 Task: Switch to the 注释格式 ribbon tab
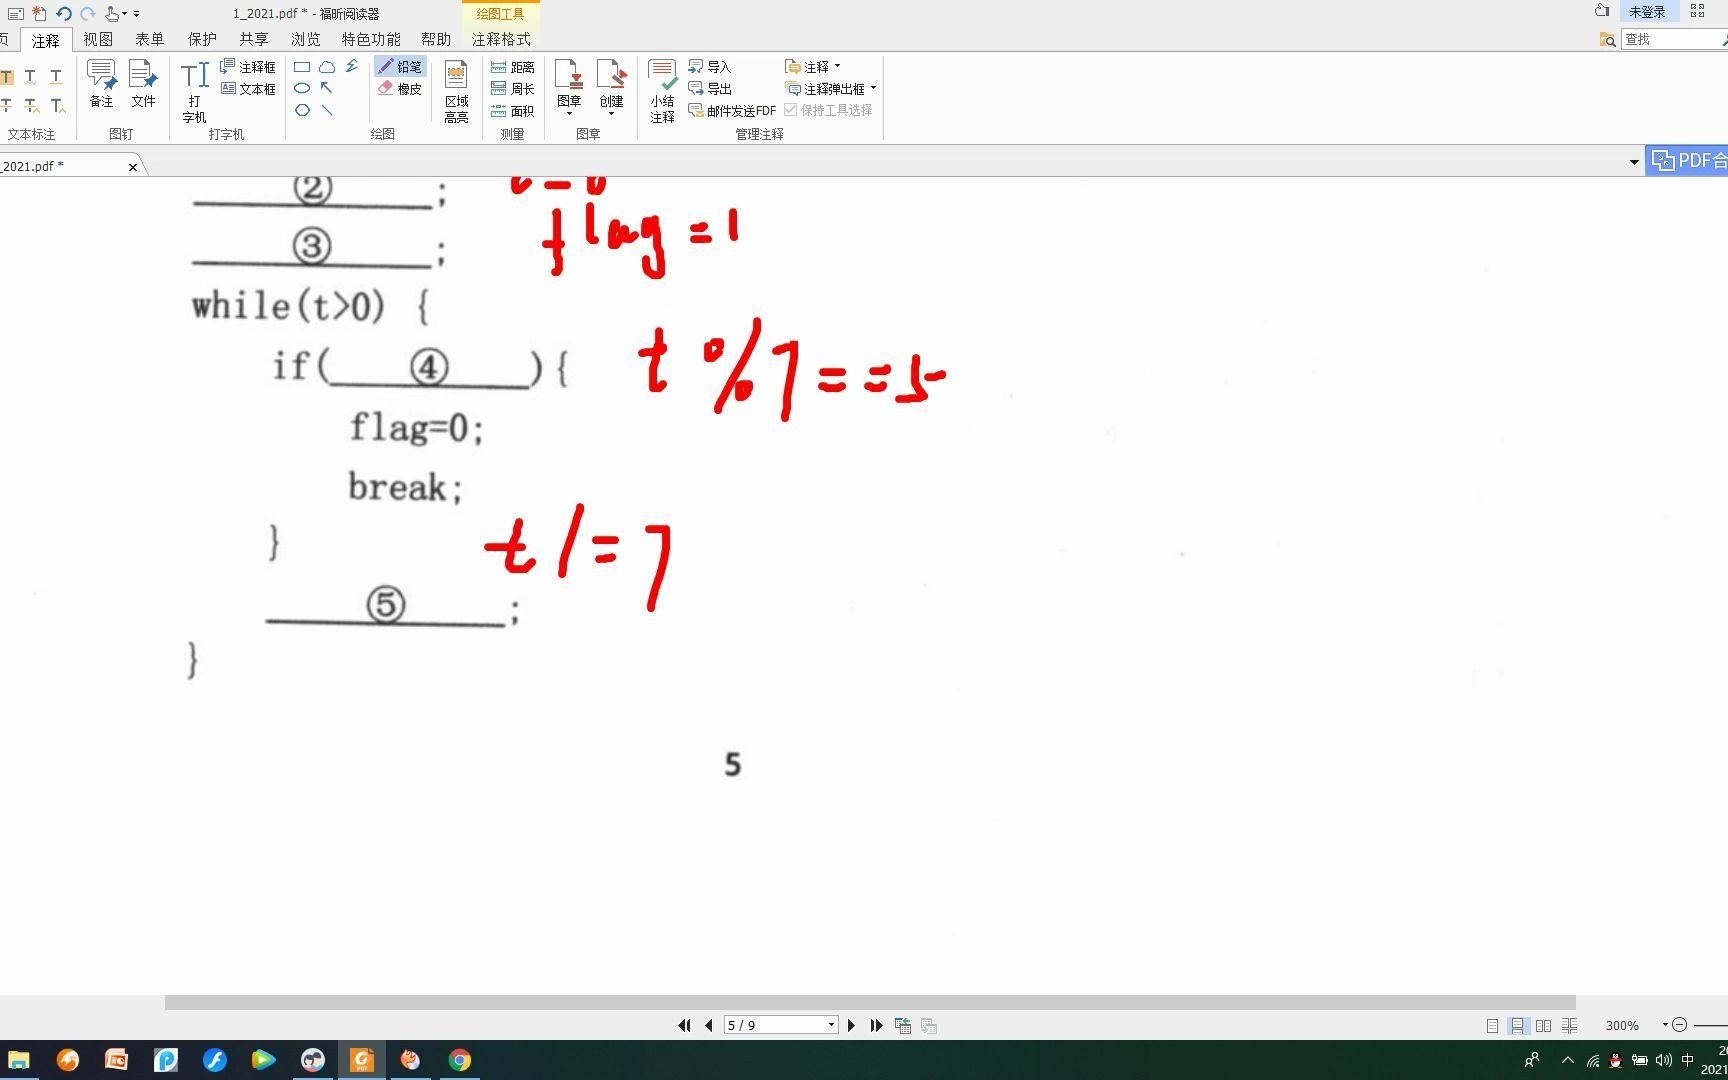tap(501, 39)
